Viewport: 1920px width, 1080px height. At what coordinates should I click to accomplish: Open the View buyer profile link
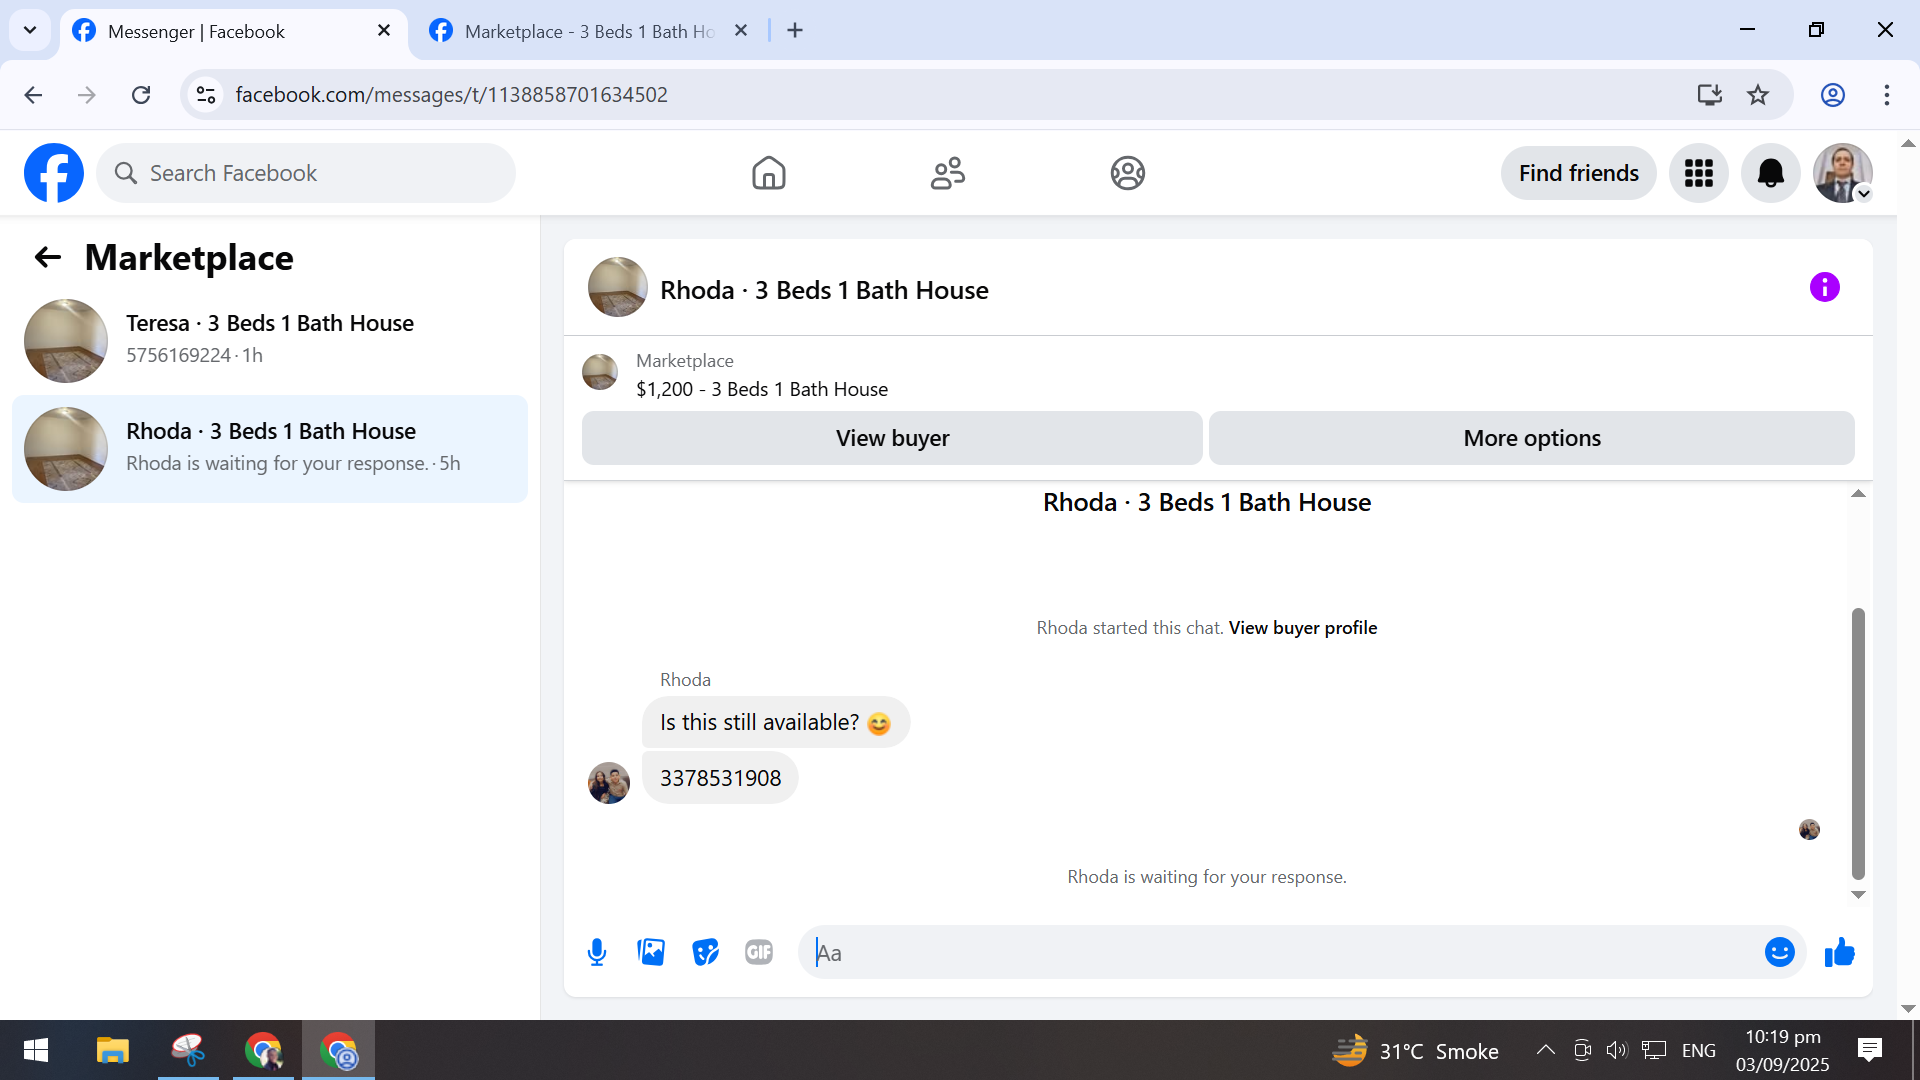1302,628
